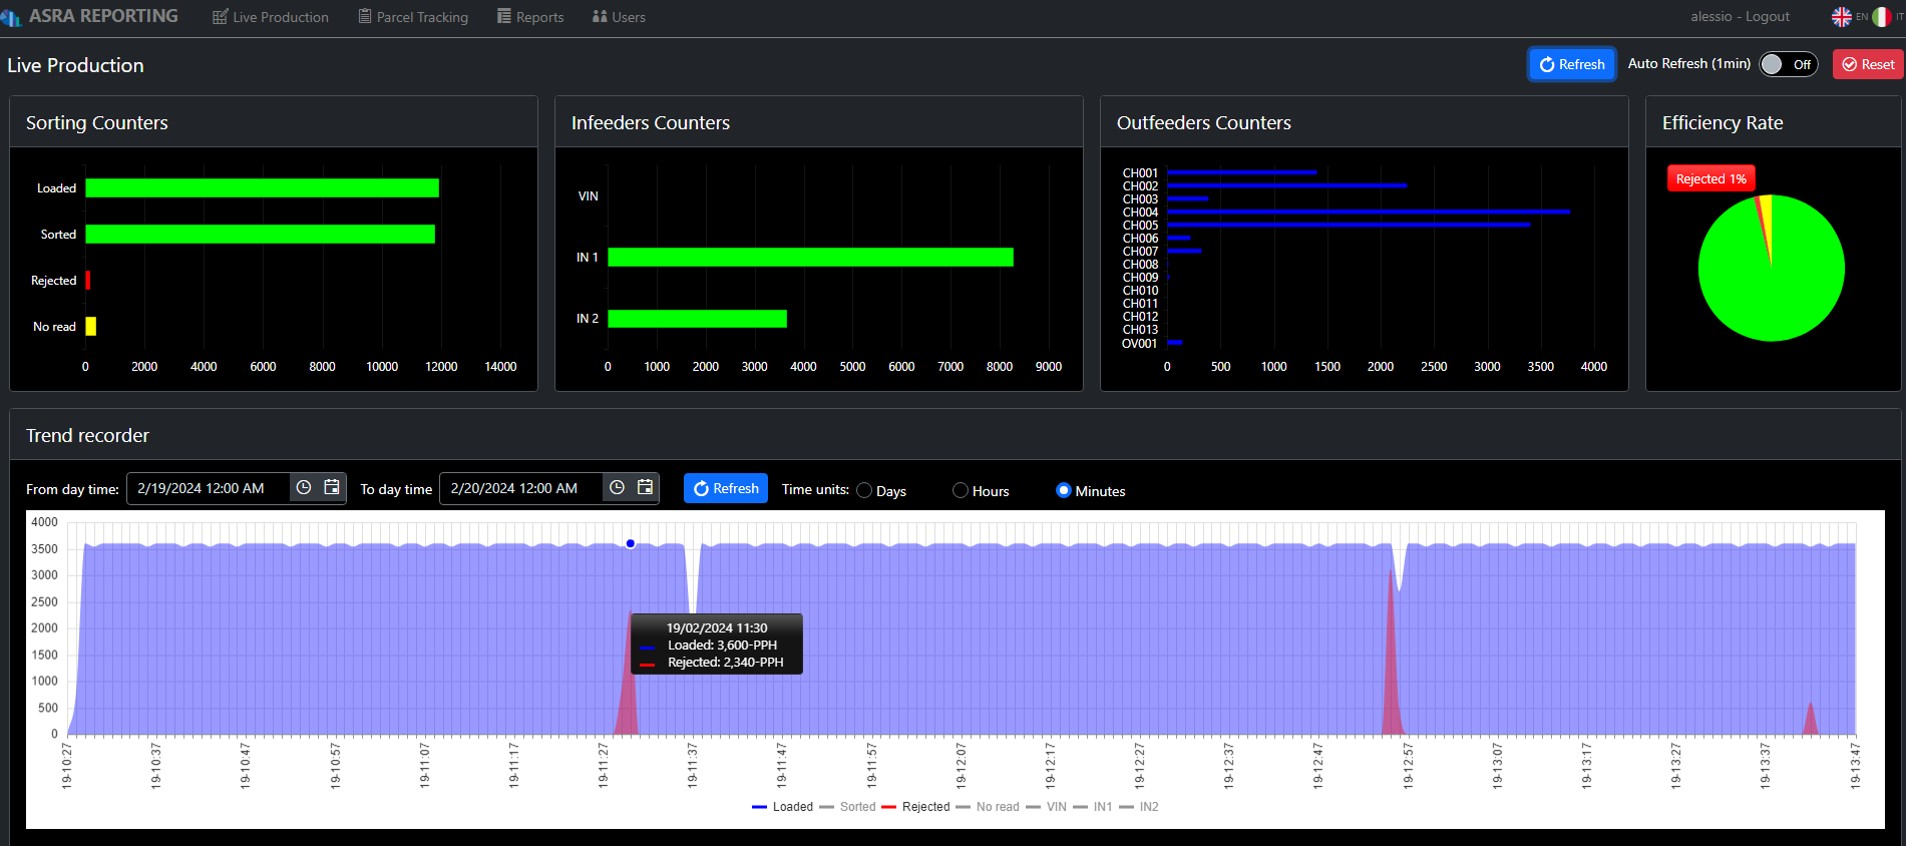
Task: Click the CH005 outfeeder bar
Action: tap(1349, 225)
